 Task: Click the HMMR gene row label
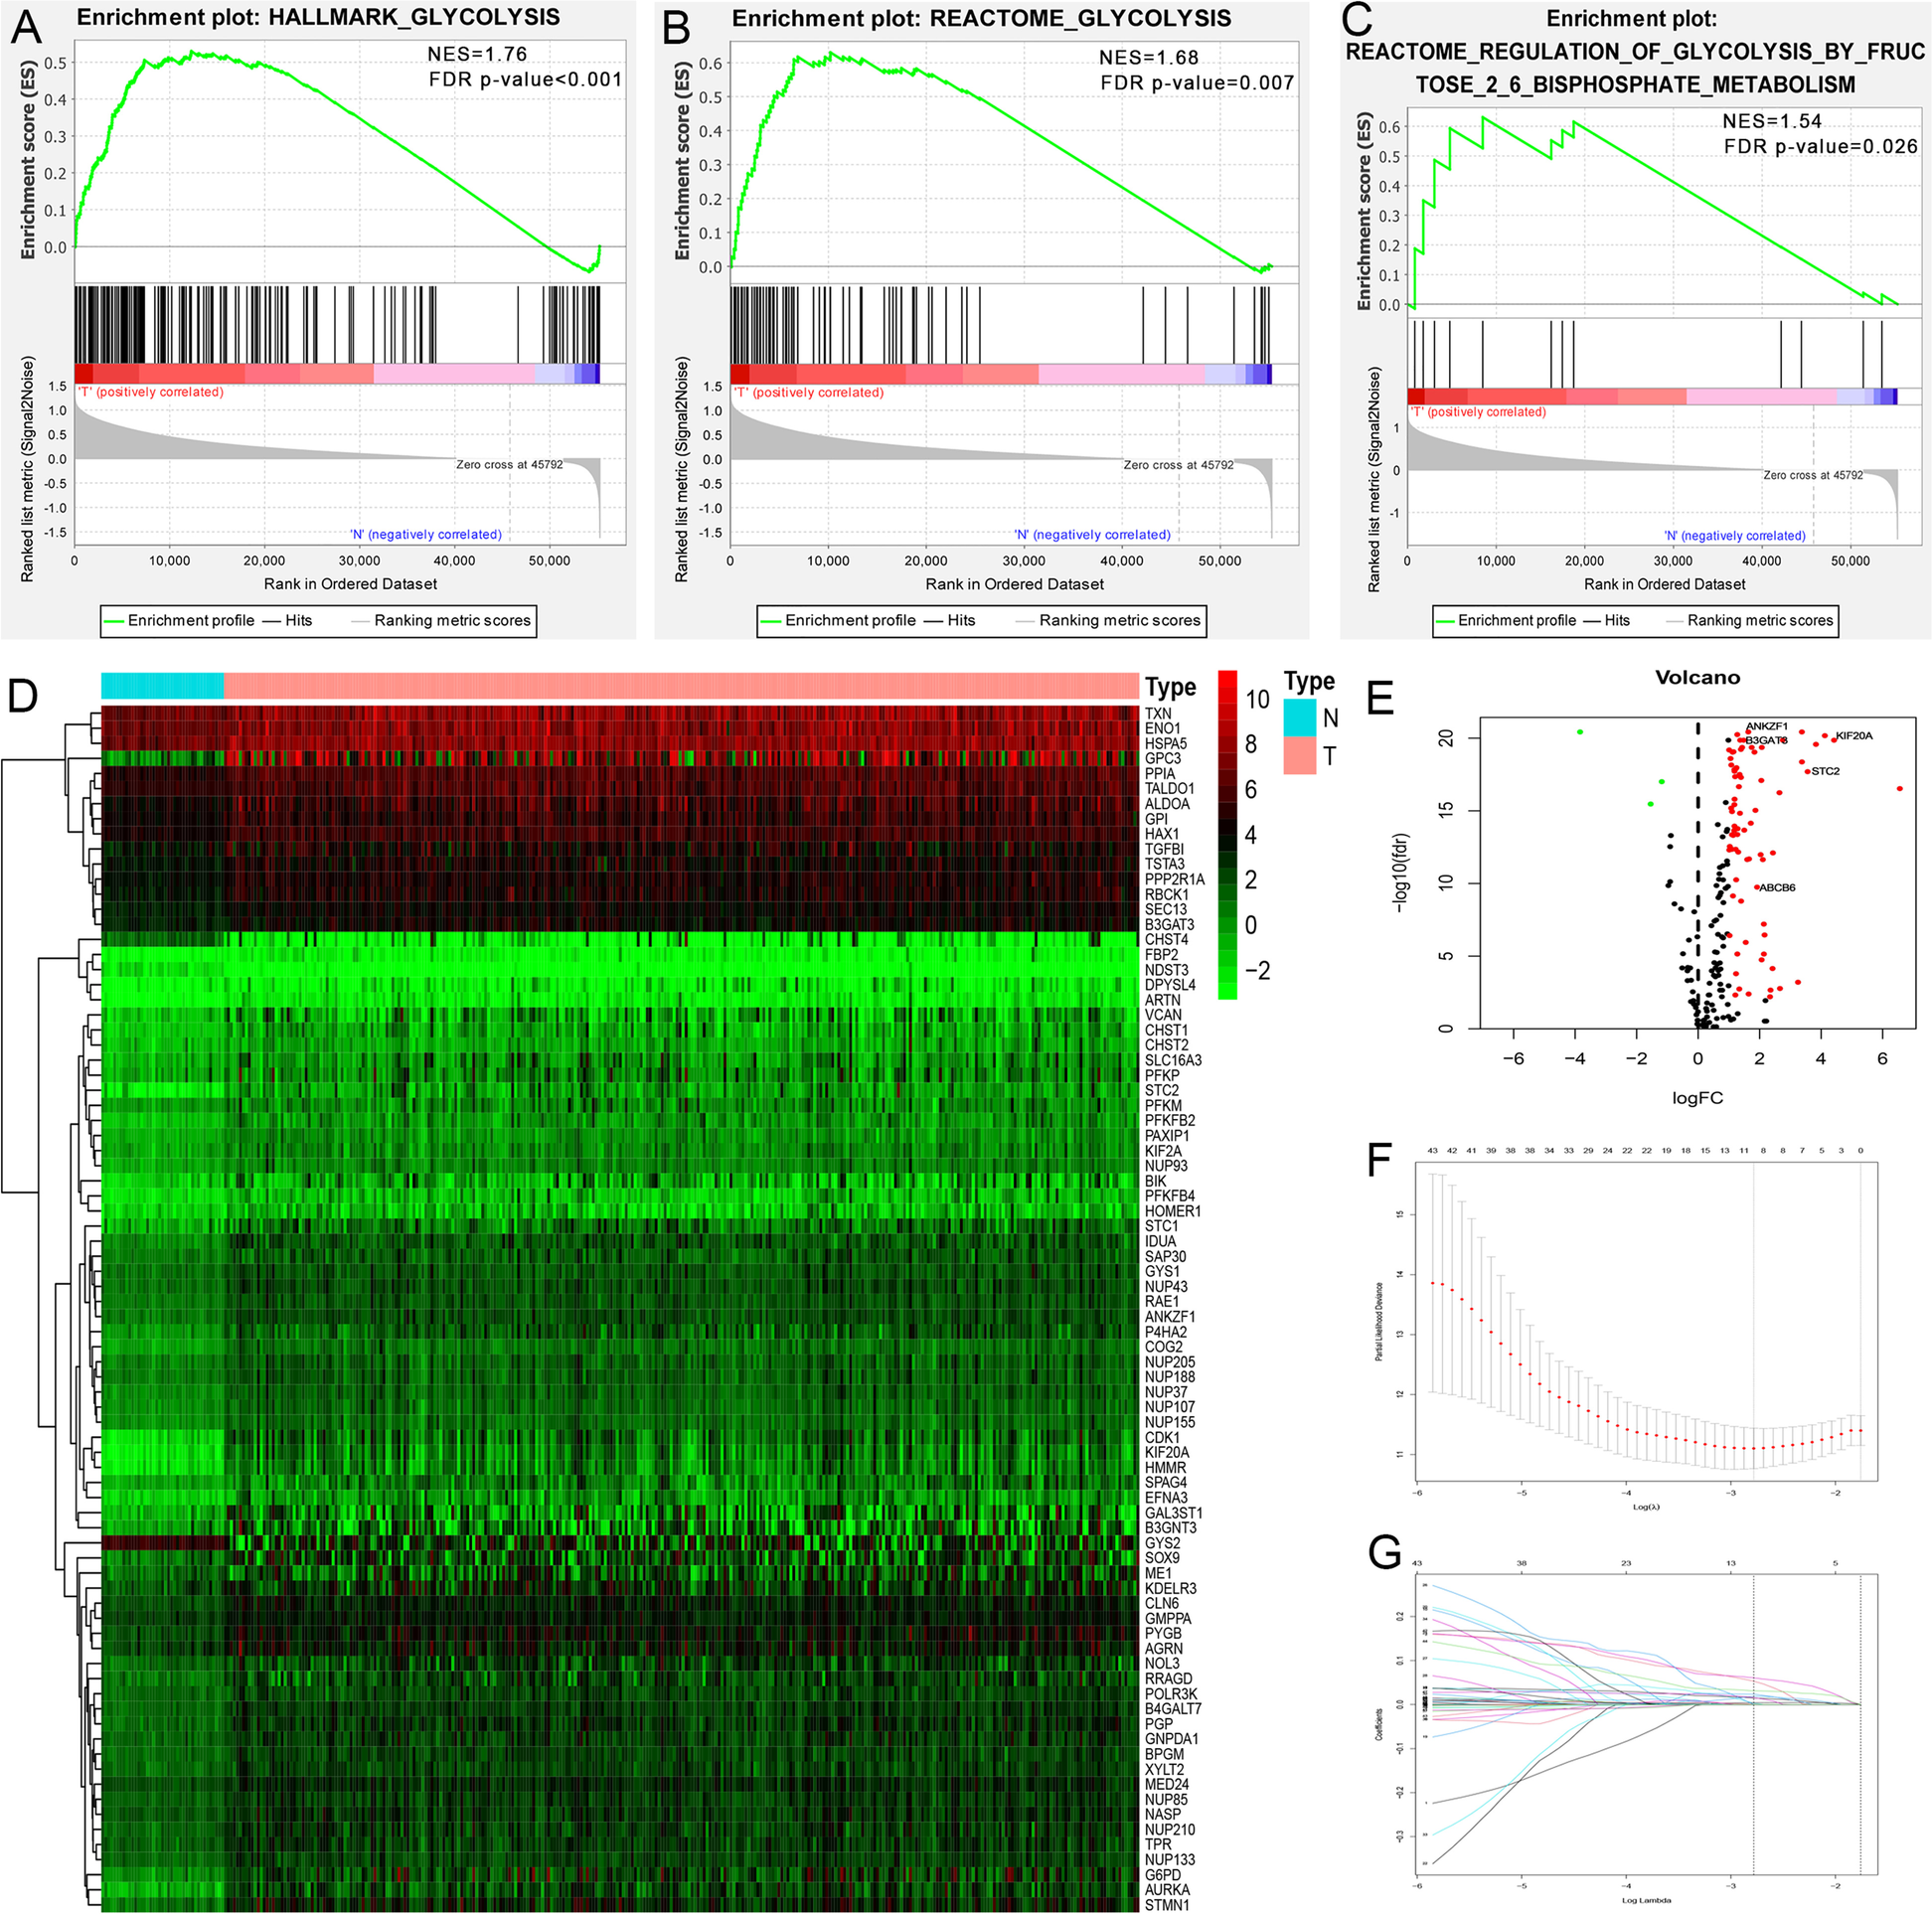click(1165, 1468)
